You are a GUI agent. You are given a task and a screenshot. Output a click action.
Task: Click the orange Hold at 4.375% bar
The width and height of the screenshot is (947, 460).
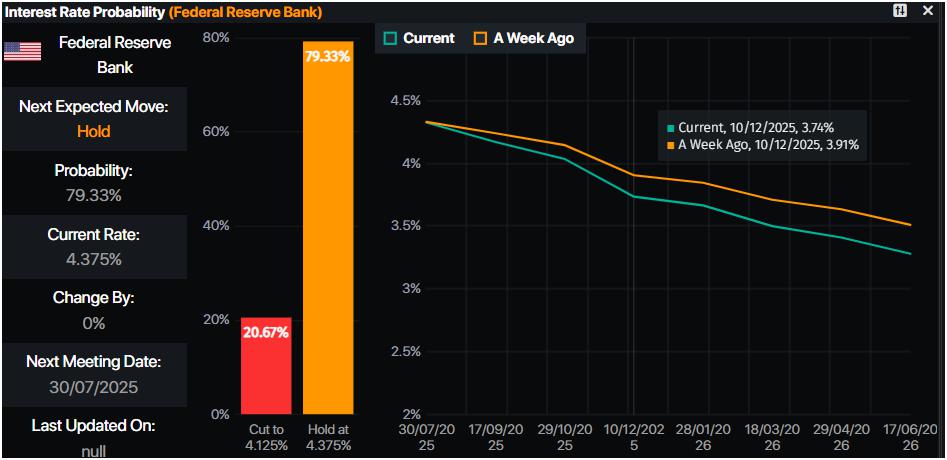point(328,228)
